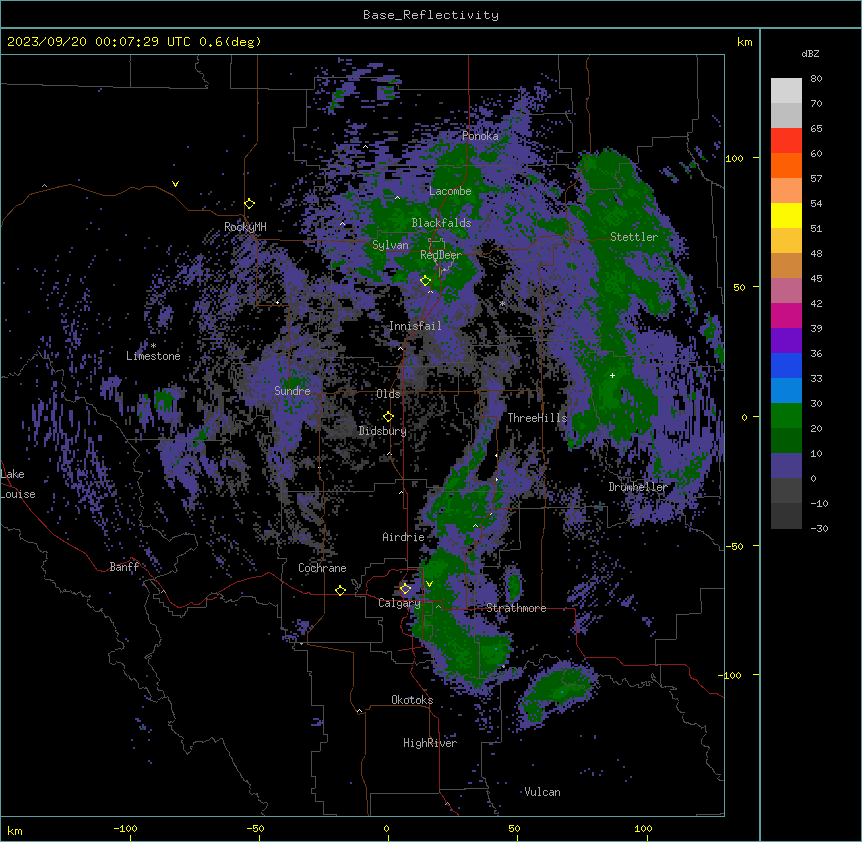Click the vertical axis 100 km label
The image size is (862, 842).
point(734,158)
